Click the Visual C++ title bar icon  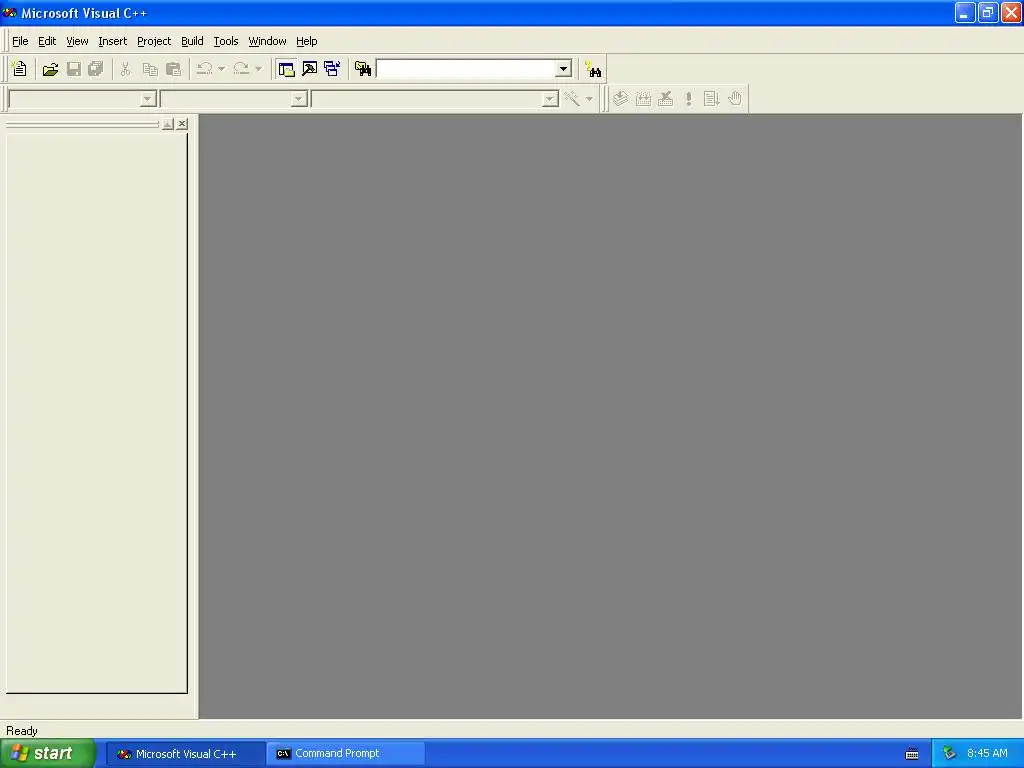tap(9, 12)
